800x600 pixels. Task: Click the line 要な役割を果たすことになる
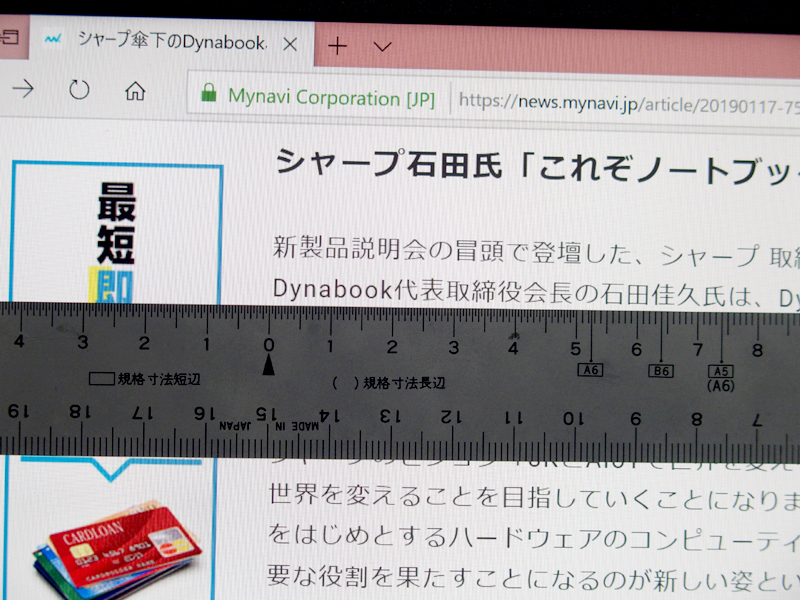(x=534, y=578)
